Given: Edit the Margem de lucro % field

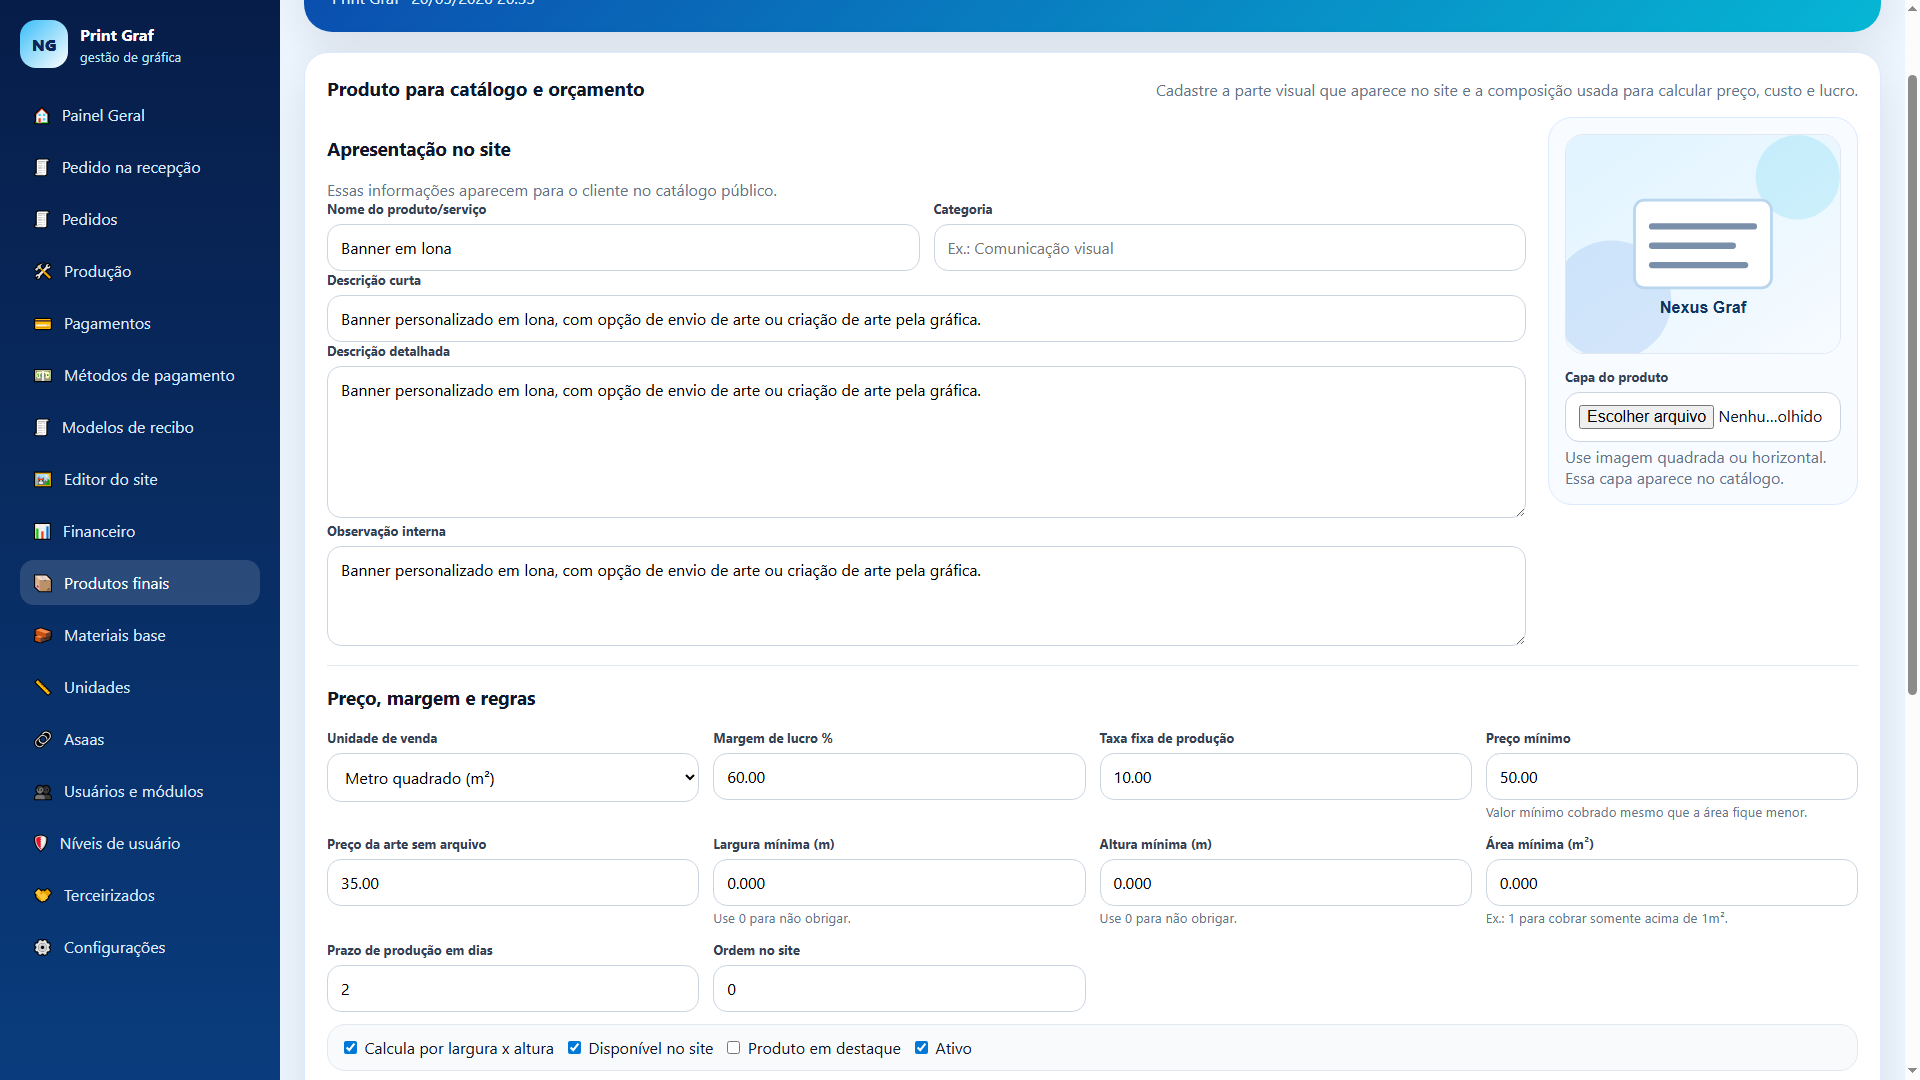Looking at the screenshot, I should [899, 777].
